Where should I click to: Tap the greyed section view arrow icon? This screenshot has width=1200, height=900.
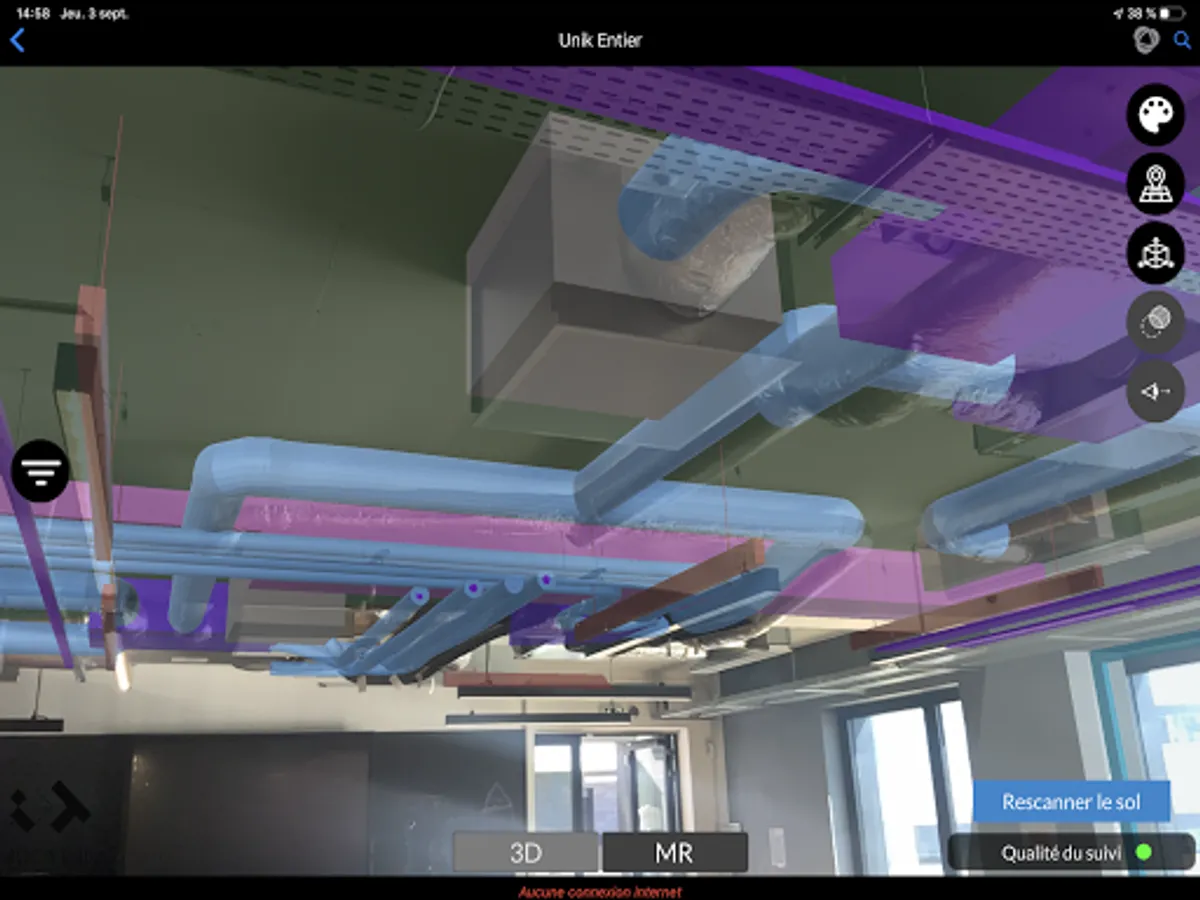(1156, 391)
